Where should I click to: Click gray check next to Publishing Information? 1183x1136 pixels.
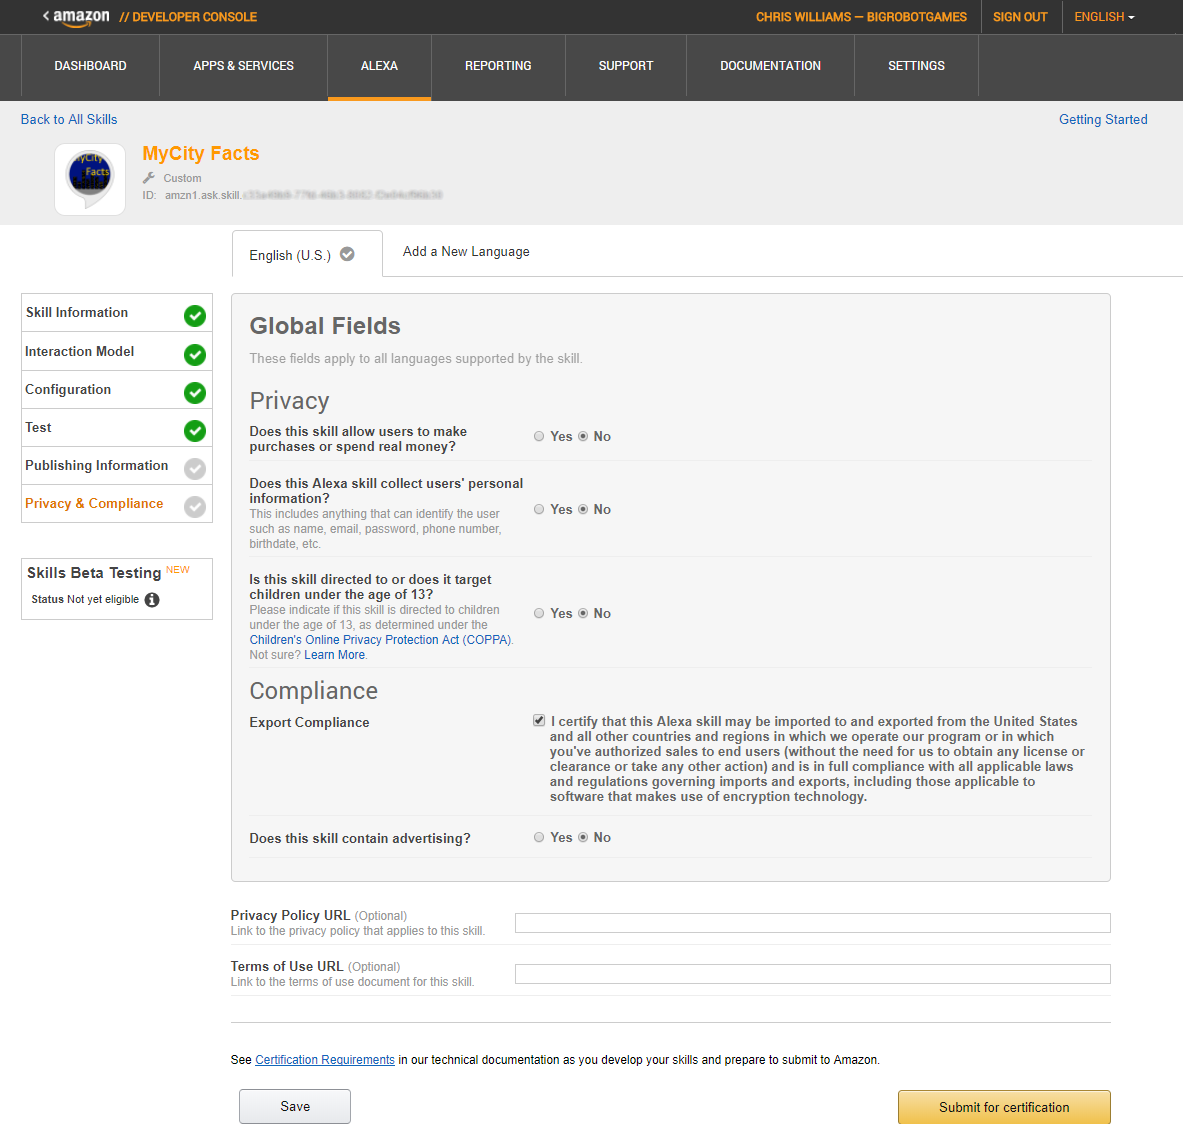pos(195,468)
